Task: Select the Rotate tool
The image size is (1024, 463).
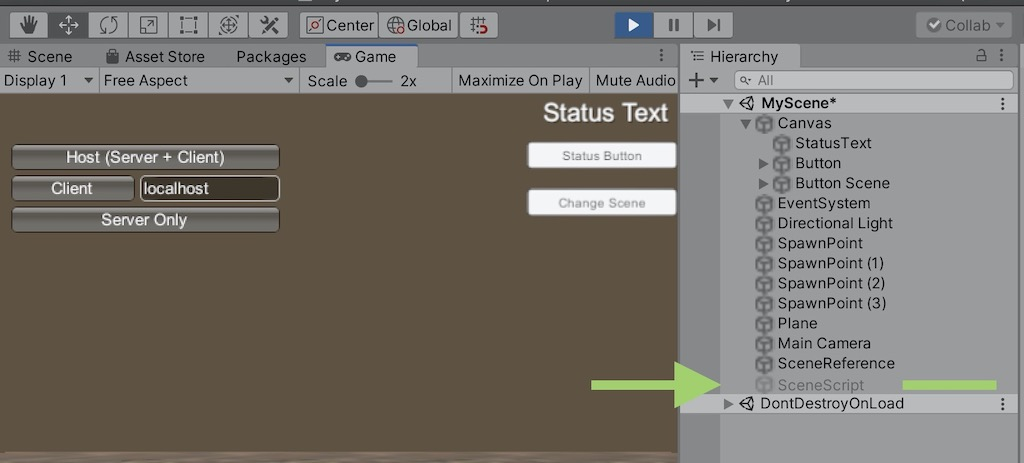Action: tap(108, 25)
